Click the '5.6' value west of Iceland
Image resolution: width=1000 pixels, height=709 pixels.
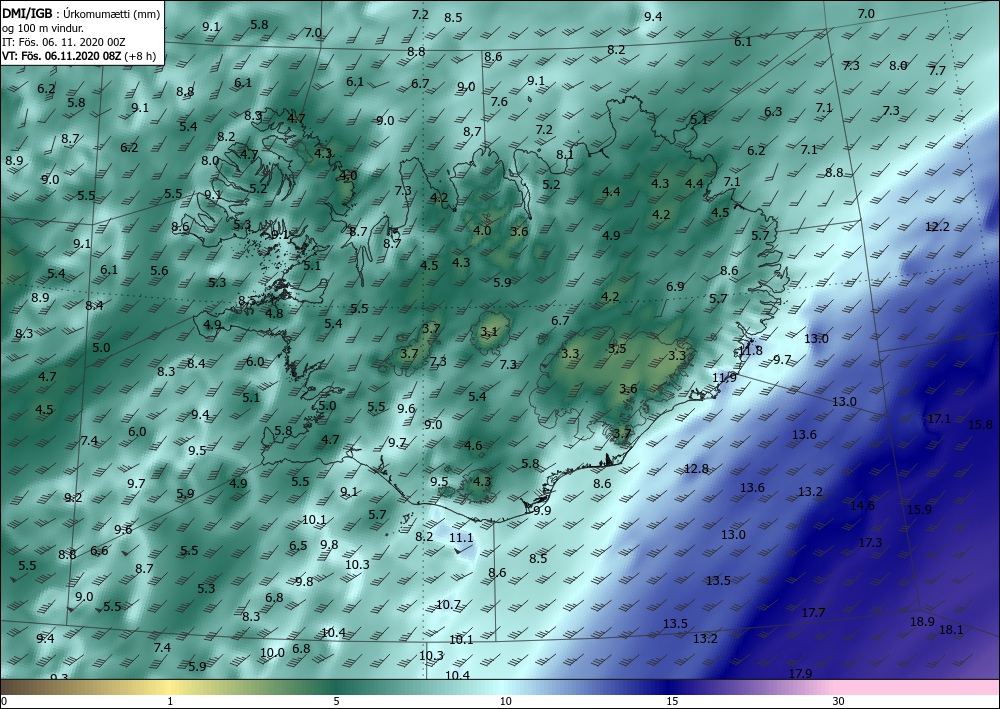point(159,270)
